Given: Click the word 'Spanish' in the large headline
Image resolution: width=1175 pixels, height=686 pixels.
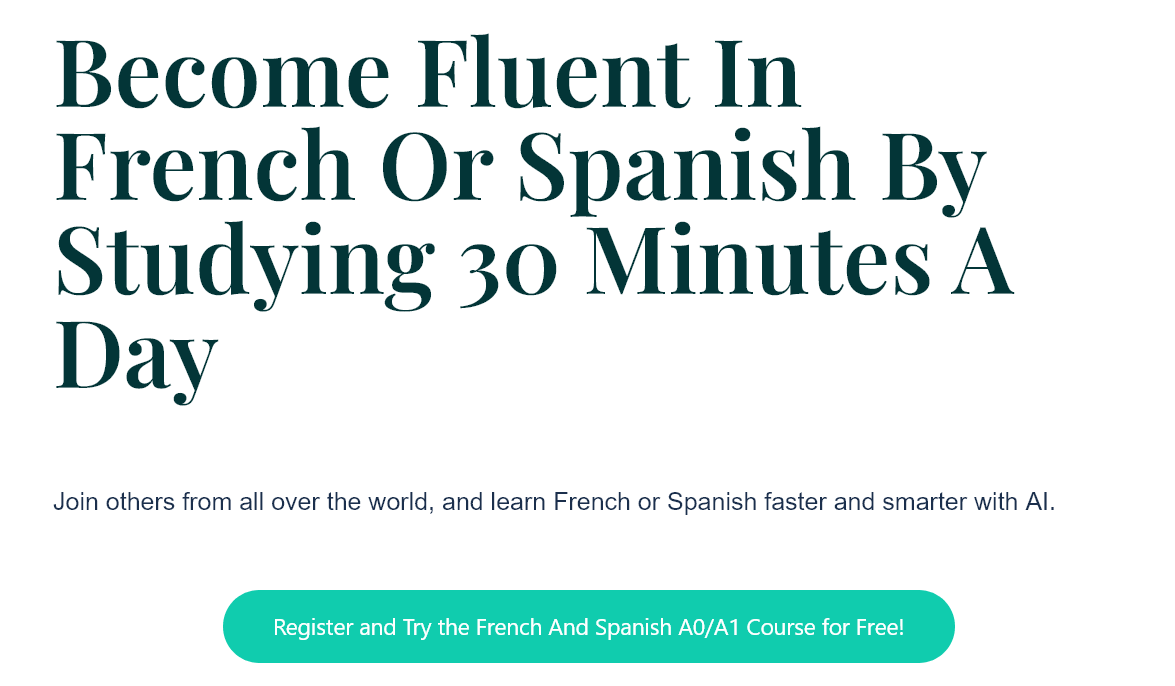Looking at the screenshot, I should 686,171.
